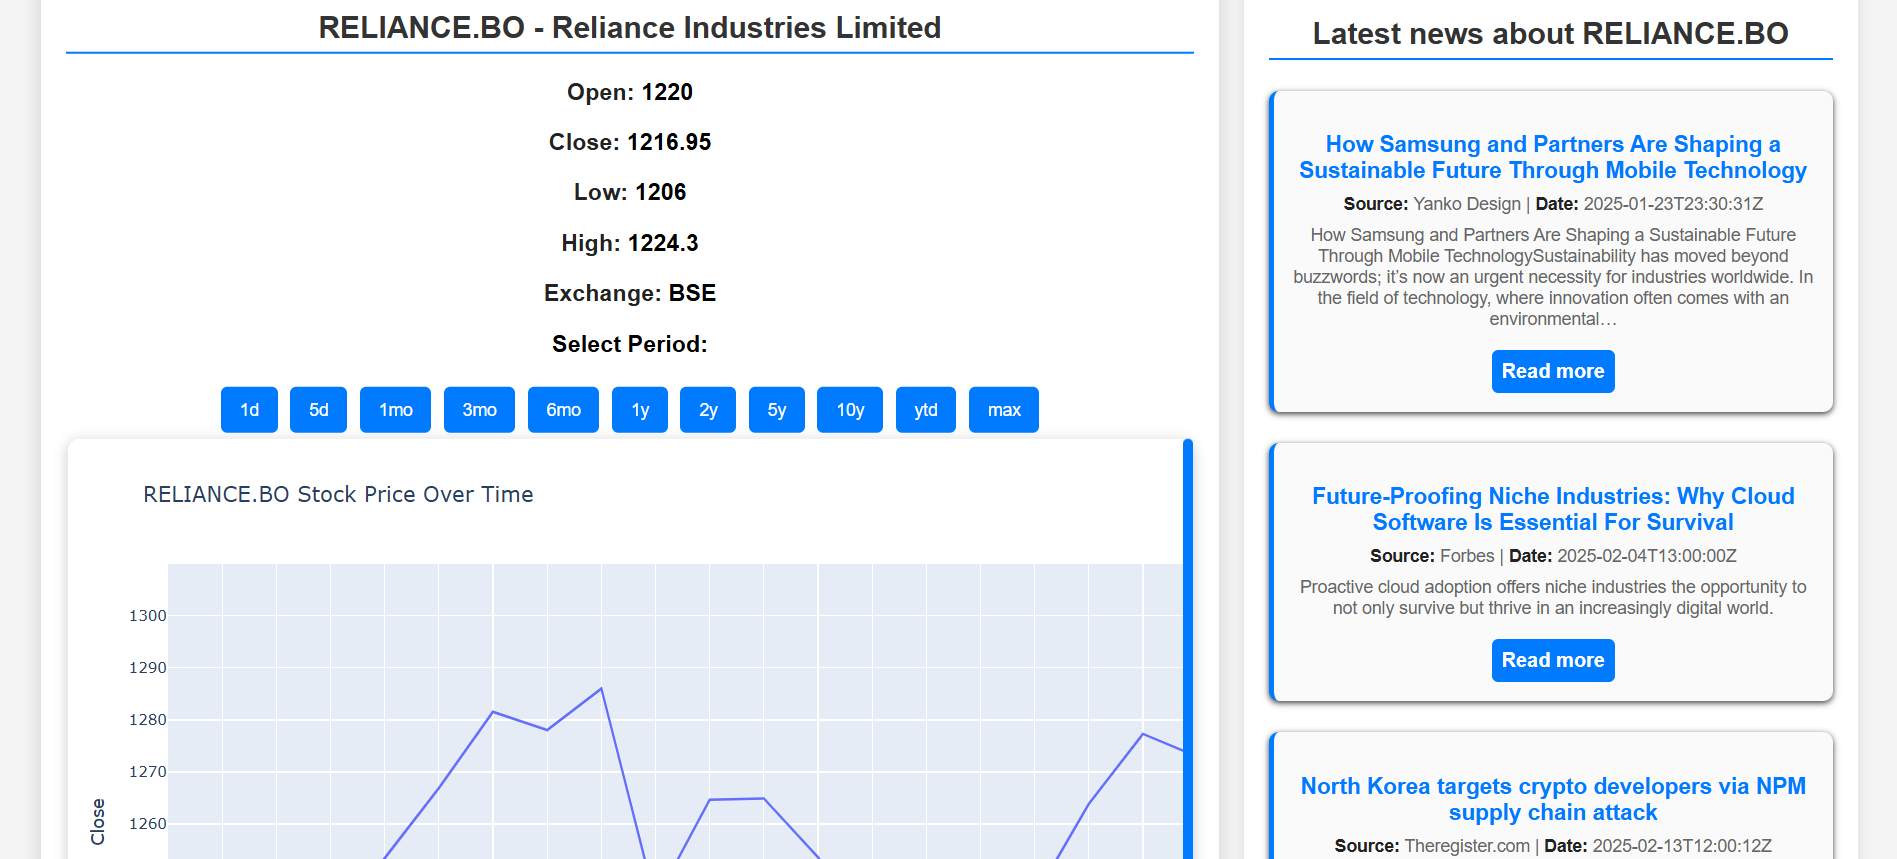Click Read more under Forbes cloud article
This screenshot has height=859, width=1897.
1553,660
